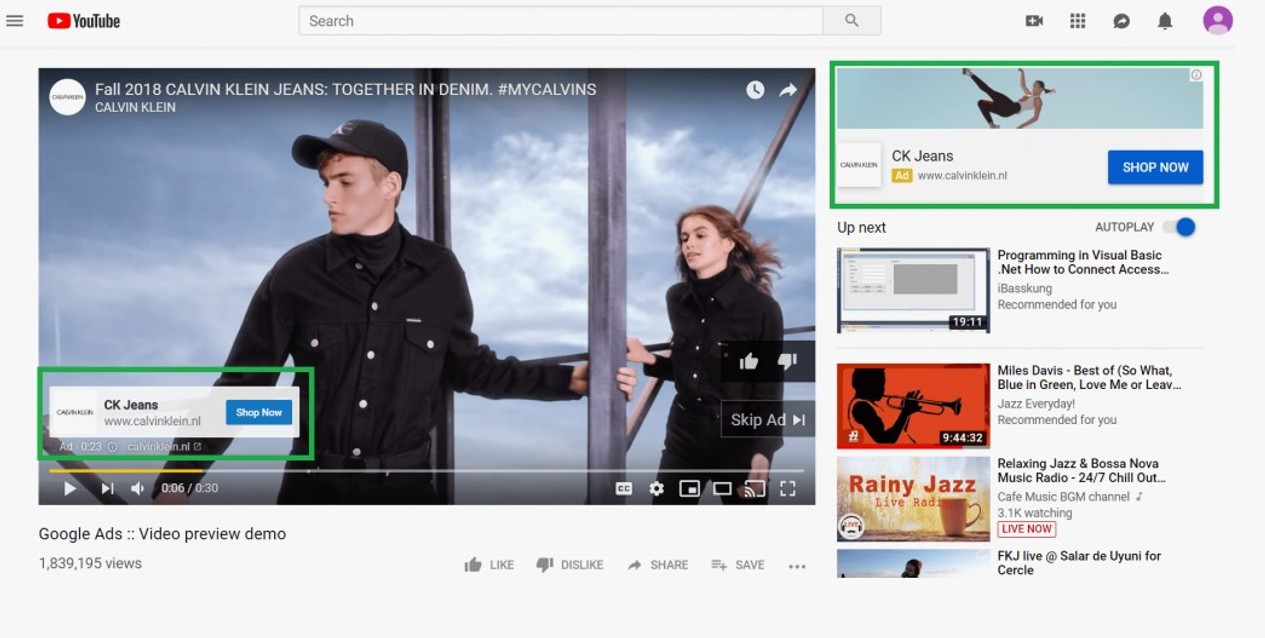1265x638 pixels.
Task: Open the notifications bell
Action: tap(1164, 21)
